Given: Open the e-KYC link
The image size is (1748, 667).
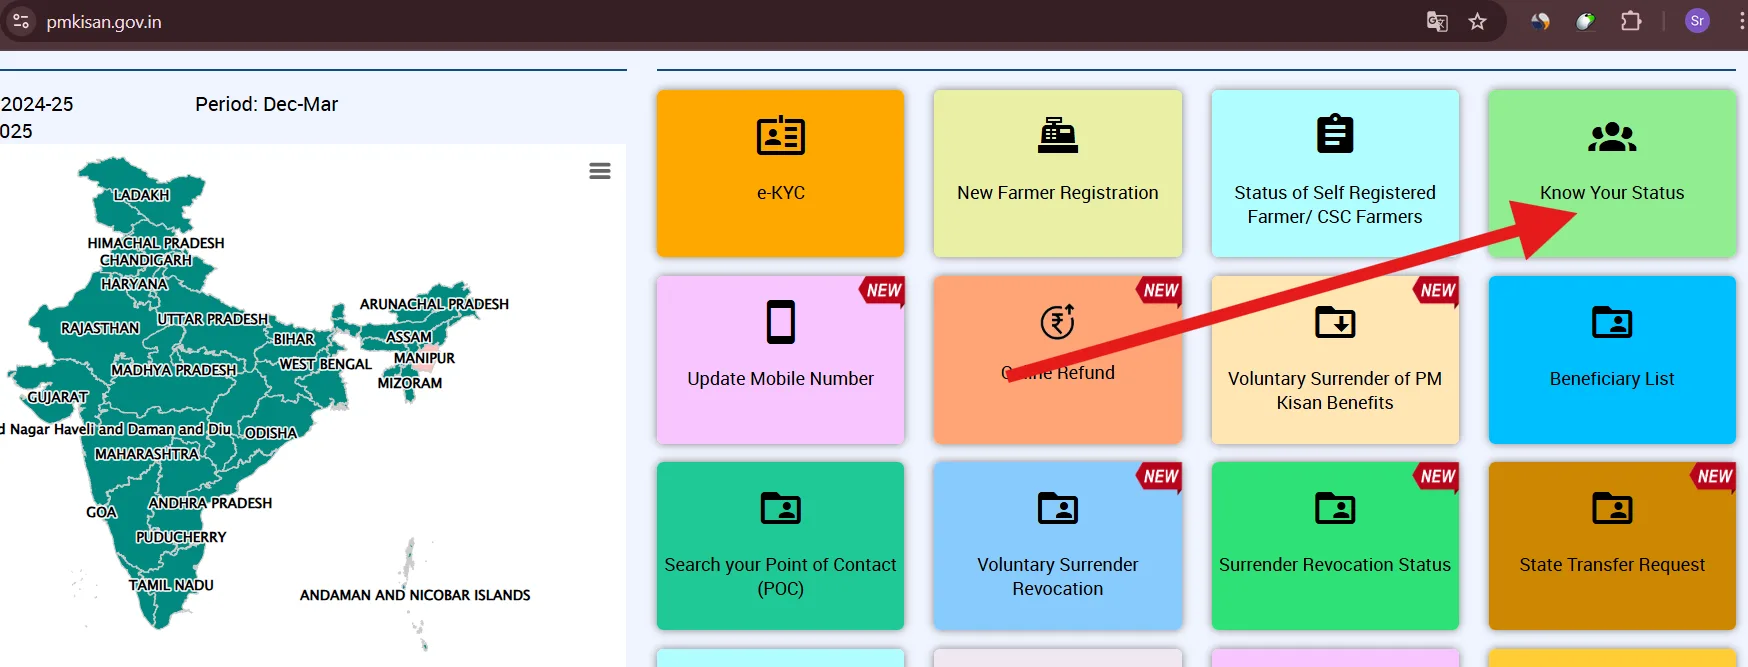Looking at the screenshot, I should coord(780,193).
